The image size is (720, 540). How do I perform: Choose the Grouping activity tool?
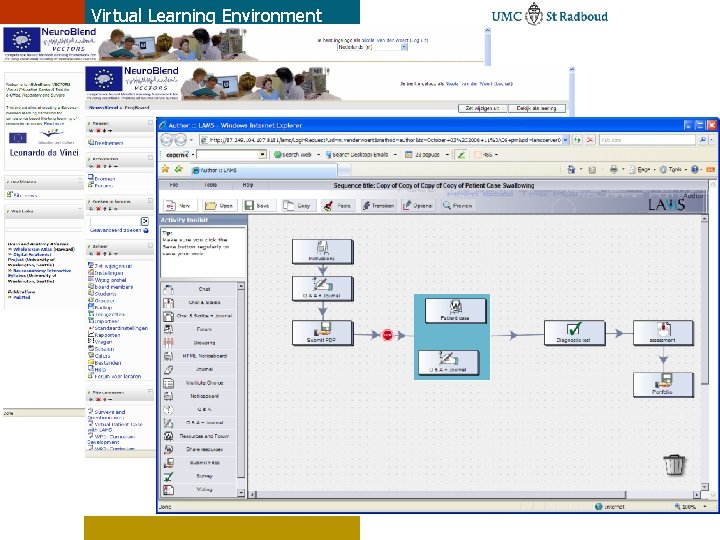(x=198, y=343)
